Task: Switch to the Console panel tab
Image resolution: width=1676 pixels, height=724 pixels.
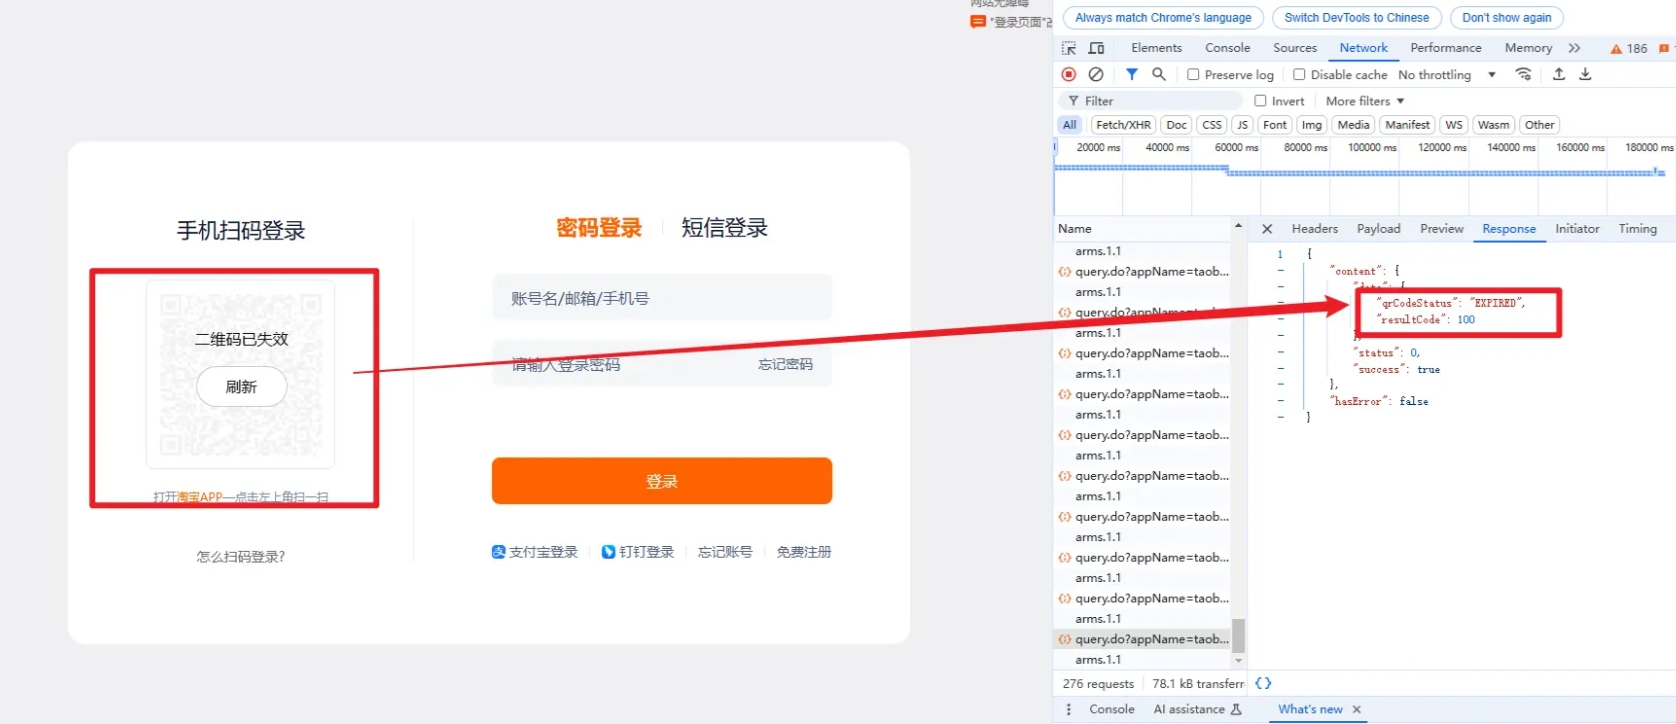Action: pos(1227,48)
